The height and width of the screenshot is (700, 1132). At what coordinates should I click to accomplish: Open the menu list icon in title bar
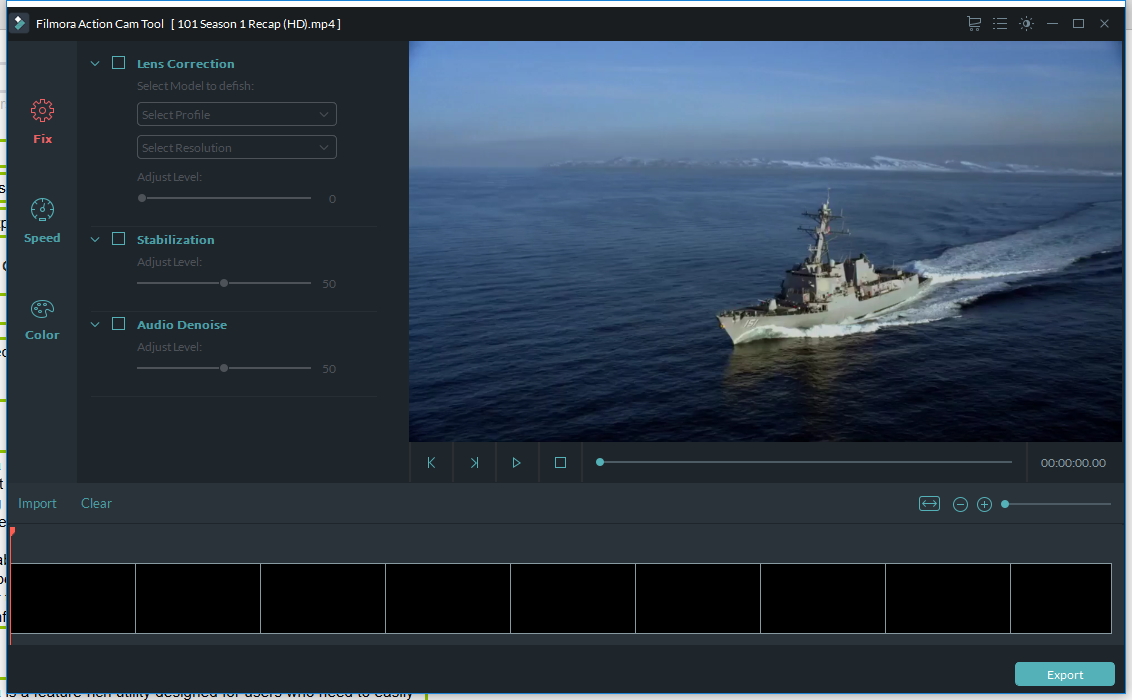999,22
